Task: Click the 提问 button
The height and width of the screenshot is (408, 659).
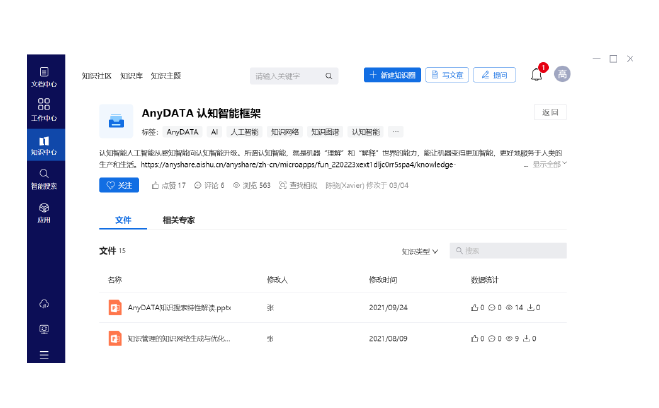Action: [494, 75]
